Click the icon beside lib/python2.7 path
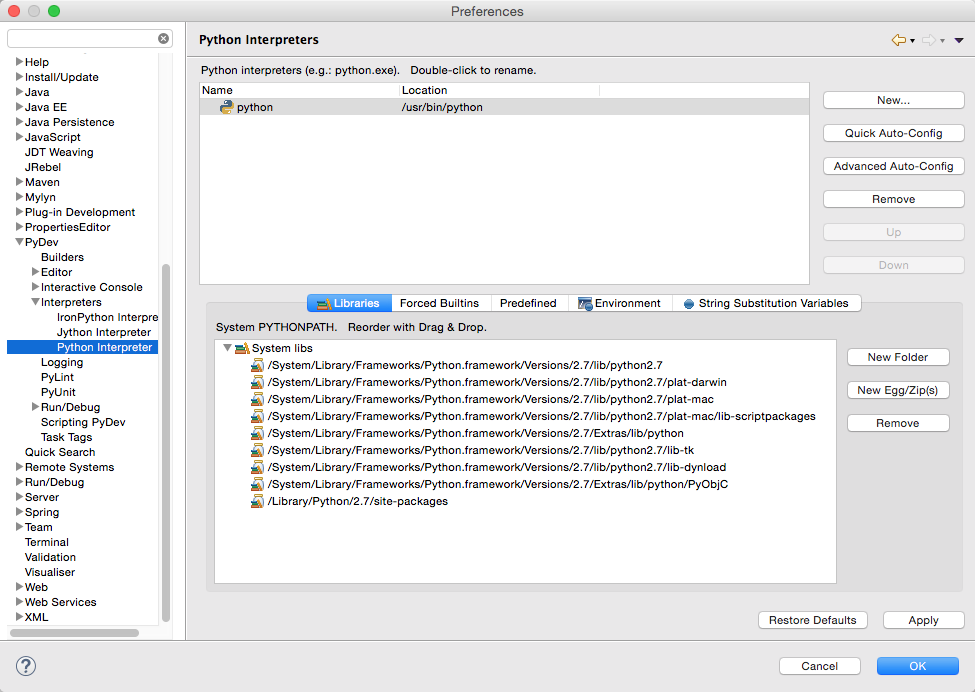Screen dimensions: 975x692 257,365
